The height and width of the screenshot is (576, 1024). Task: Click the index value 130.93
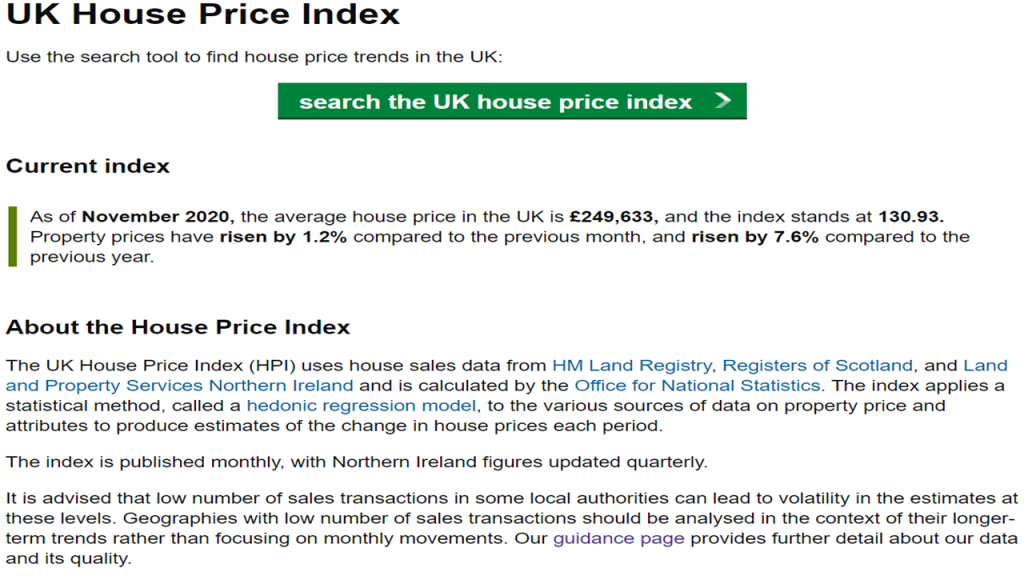911,216
